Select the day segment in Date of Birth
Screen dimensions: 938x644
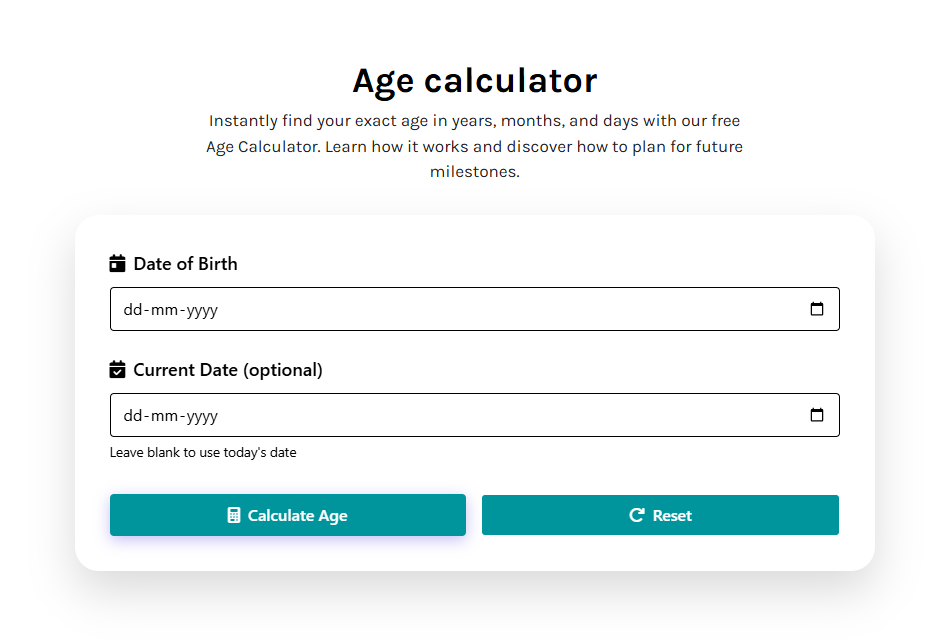132,310
